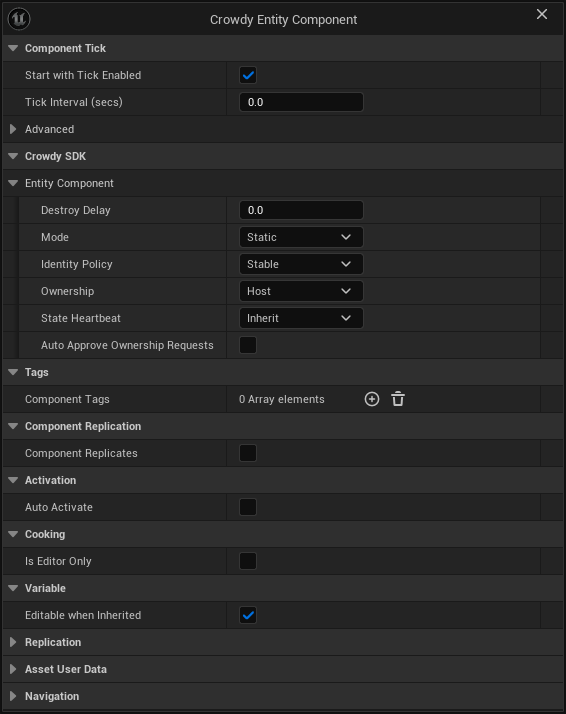The height and width of the screenshot is (714, 566).
Task: Collapse the Entity Component group
Action: coord(13,183)
